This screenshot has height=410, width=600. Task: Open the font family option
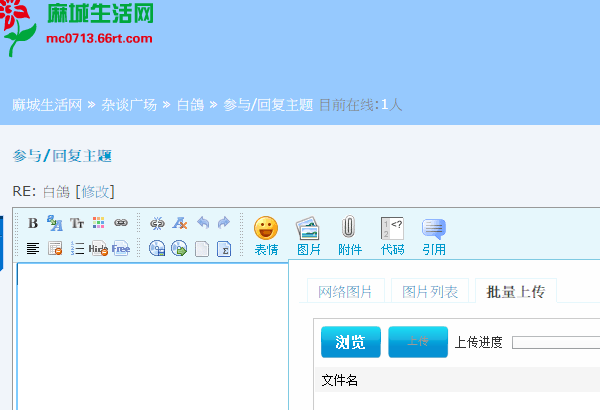coord(55,223)
